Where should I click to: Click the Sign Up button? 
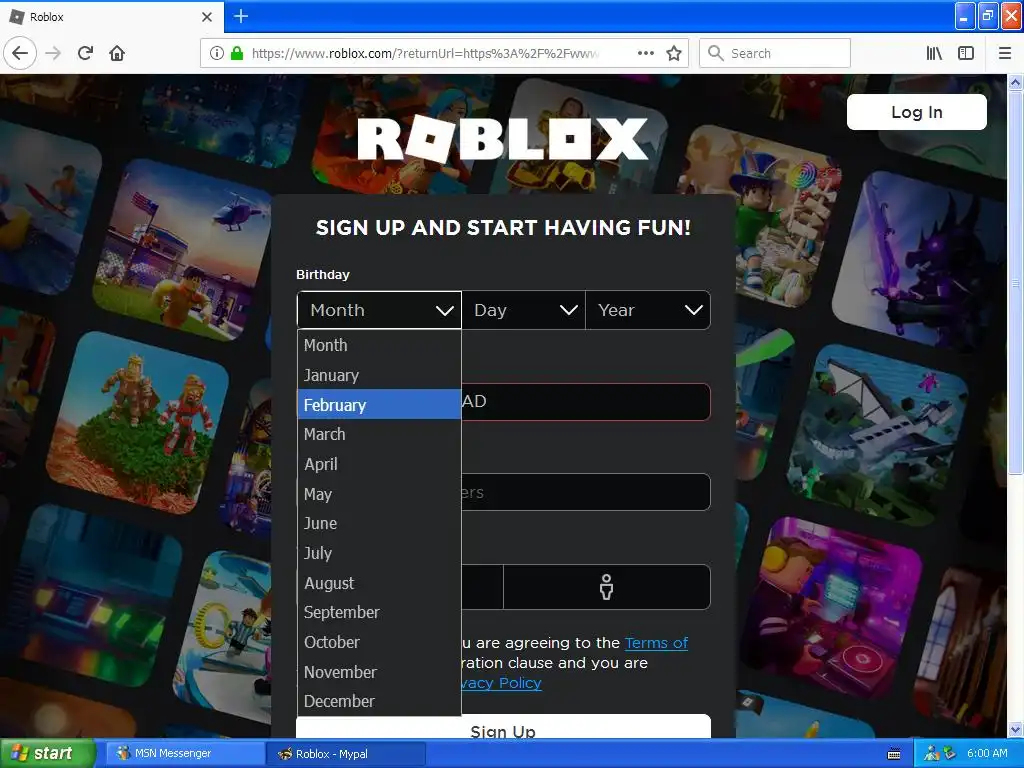[503, 728]
